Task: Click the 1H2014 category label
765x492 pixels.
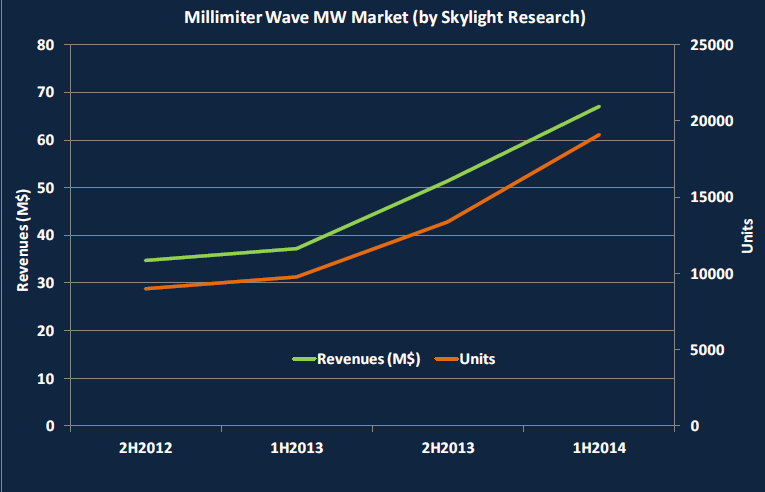Action: coord(599,448)
